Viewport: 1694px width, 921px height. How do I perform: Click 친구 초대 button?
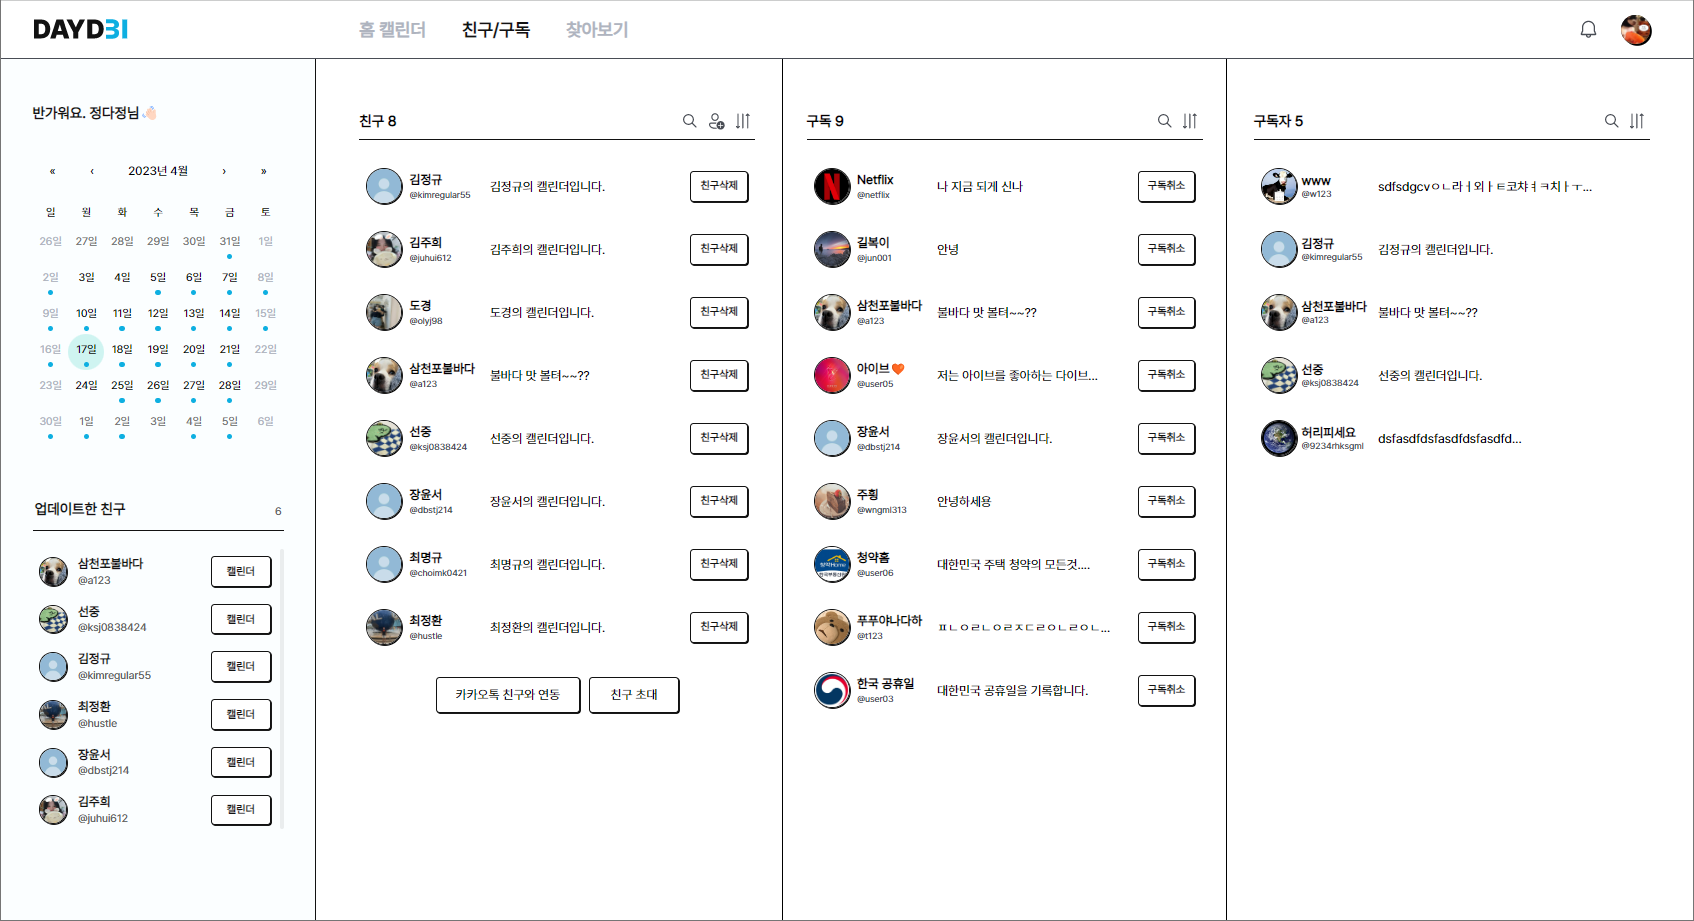click(634, 695)
